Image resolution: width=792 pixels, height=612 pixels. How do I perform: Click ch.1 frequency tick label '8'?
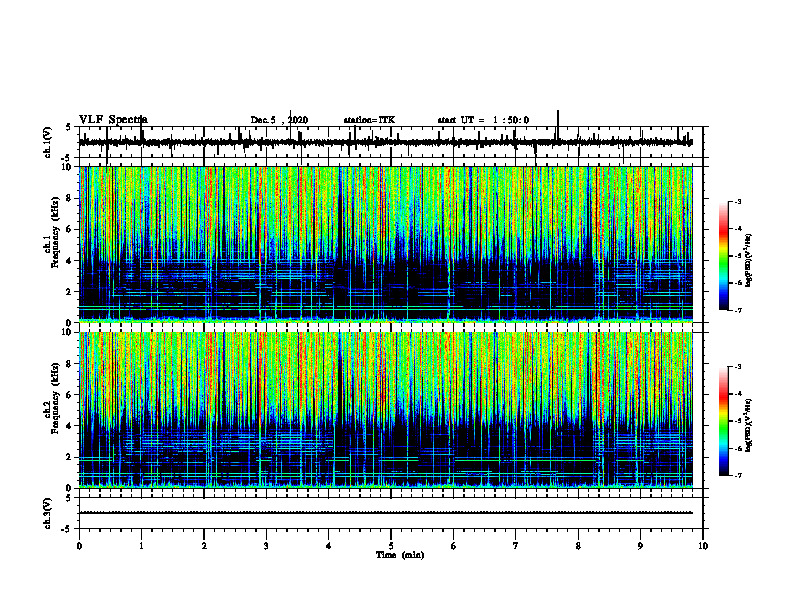[69, 198]
